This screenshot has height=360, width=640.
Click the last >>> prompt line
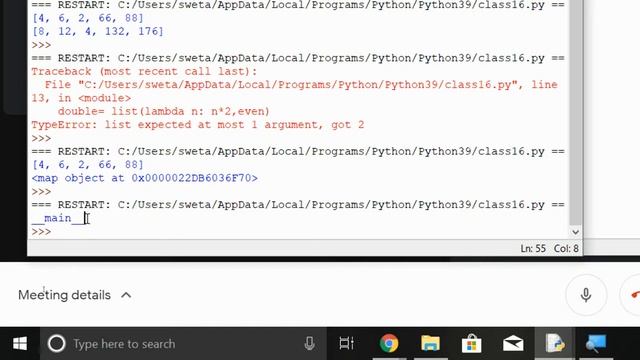pyautogui.click(x=41, y=232)
